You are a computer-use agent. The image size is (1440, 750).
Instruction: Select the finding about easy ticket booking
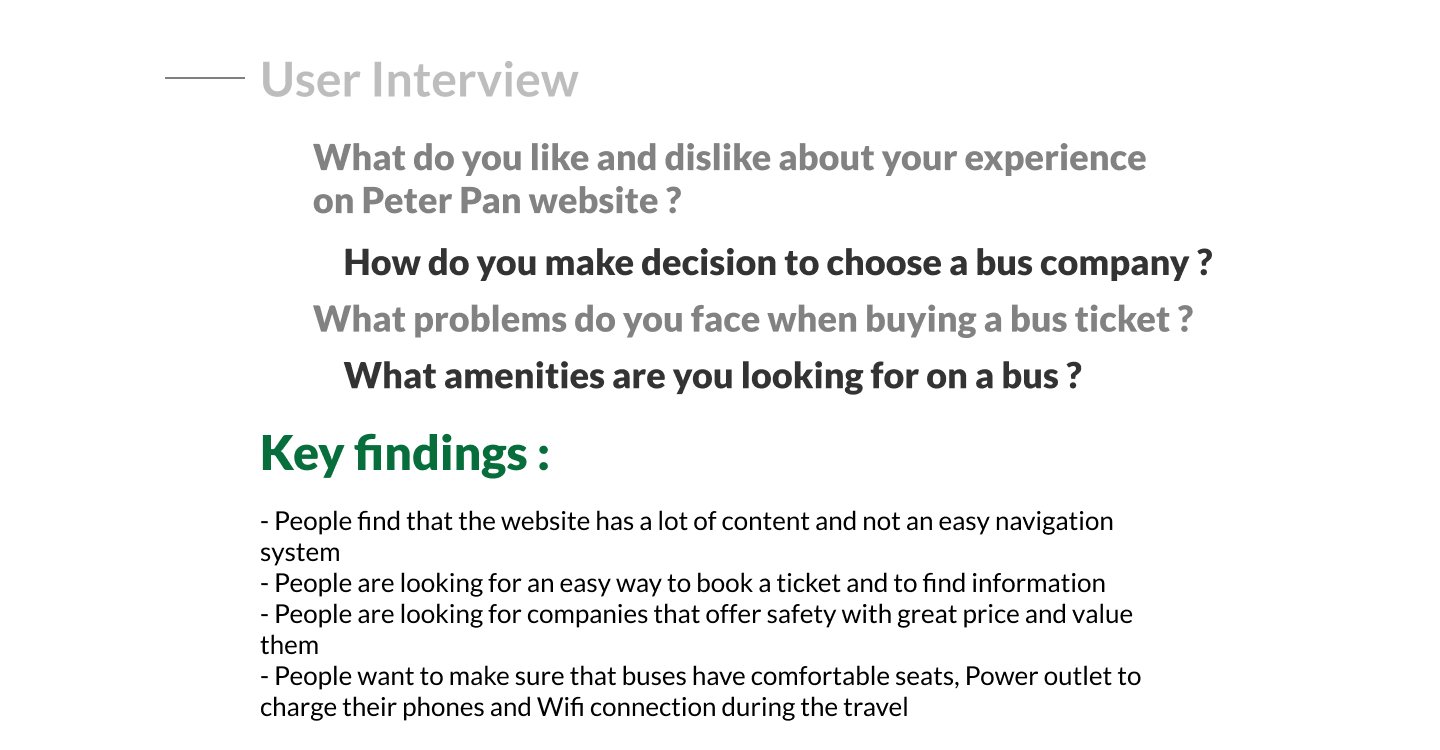pos(682,583)
